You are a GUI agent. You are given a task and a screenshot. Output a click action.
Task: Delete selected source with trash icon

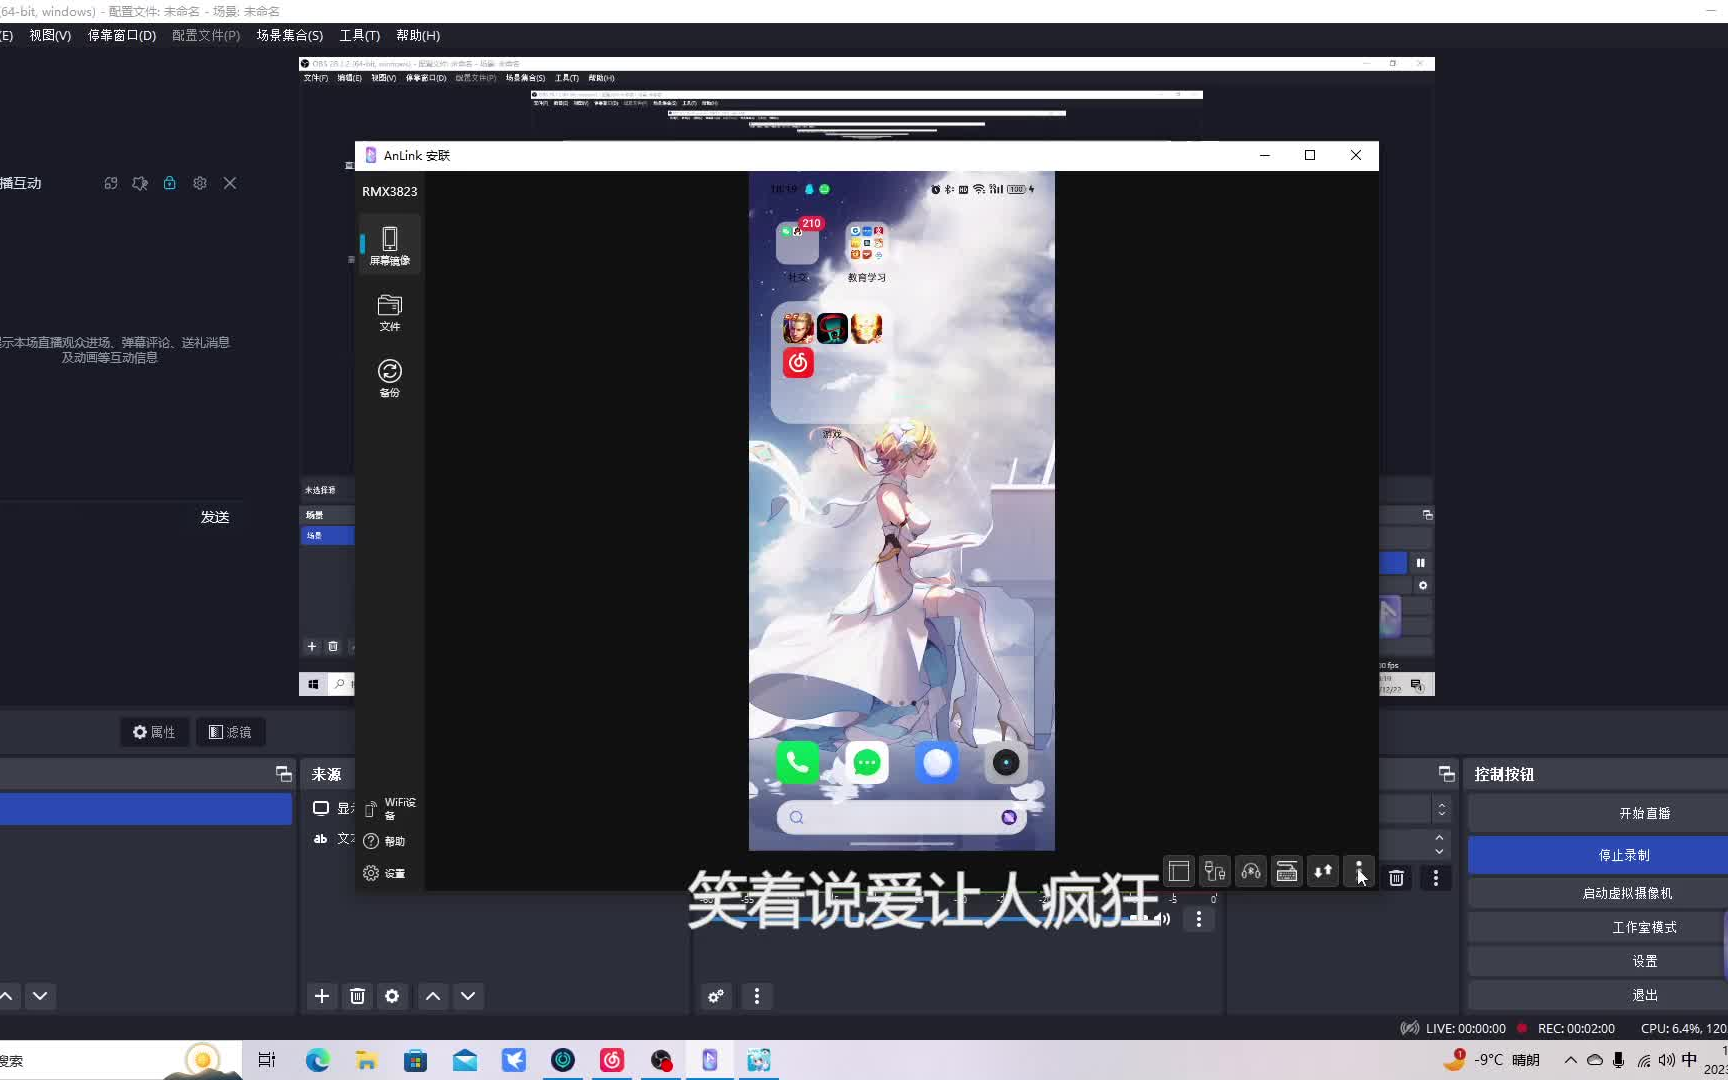tap(357, 996)
